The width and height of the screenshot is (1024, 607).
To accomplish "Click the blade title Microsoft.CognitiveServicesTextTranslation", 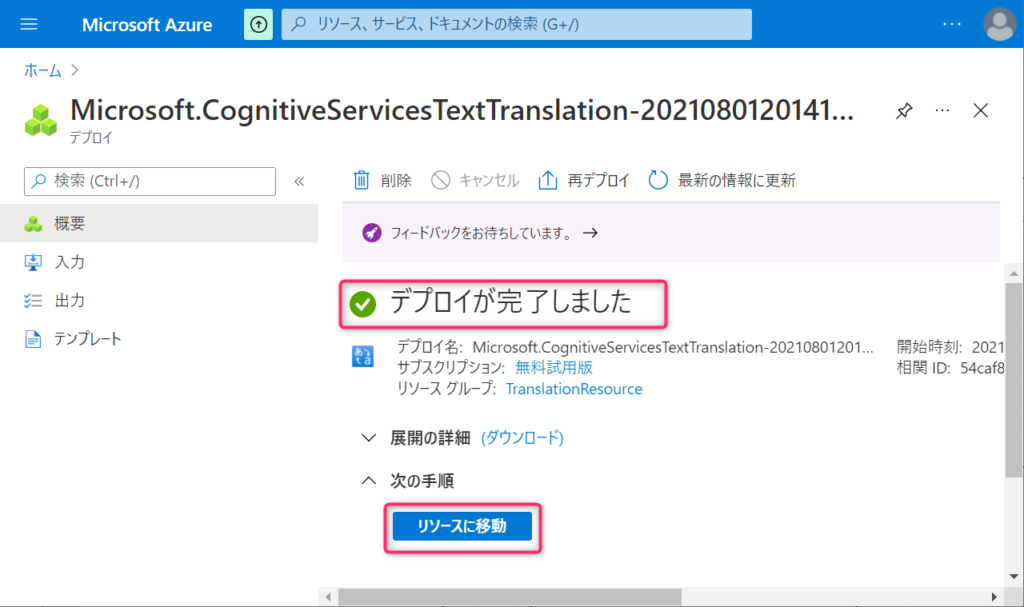I will [462, 110].
